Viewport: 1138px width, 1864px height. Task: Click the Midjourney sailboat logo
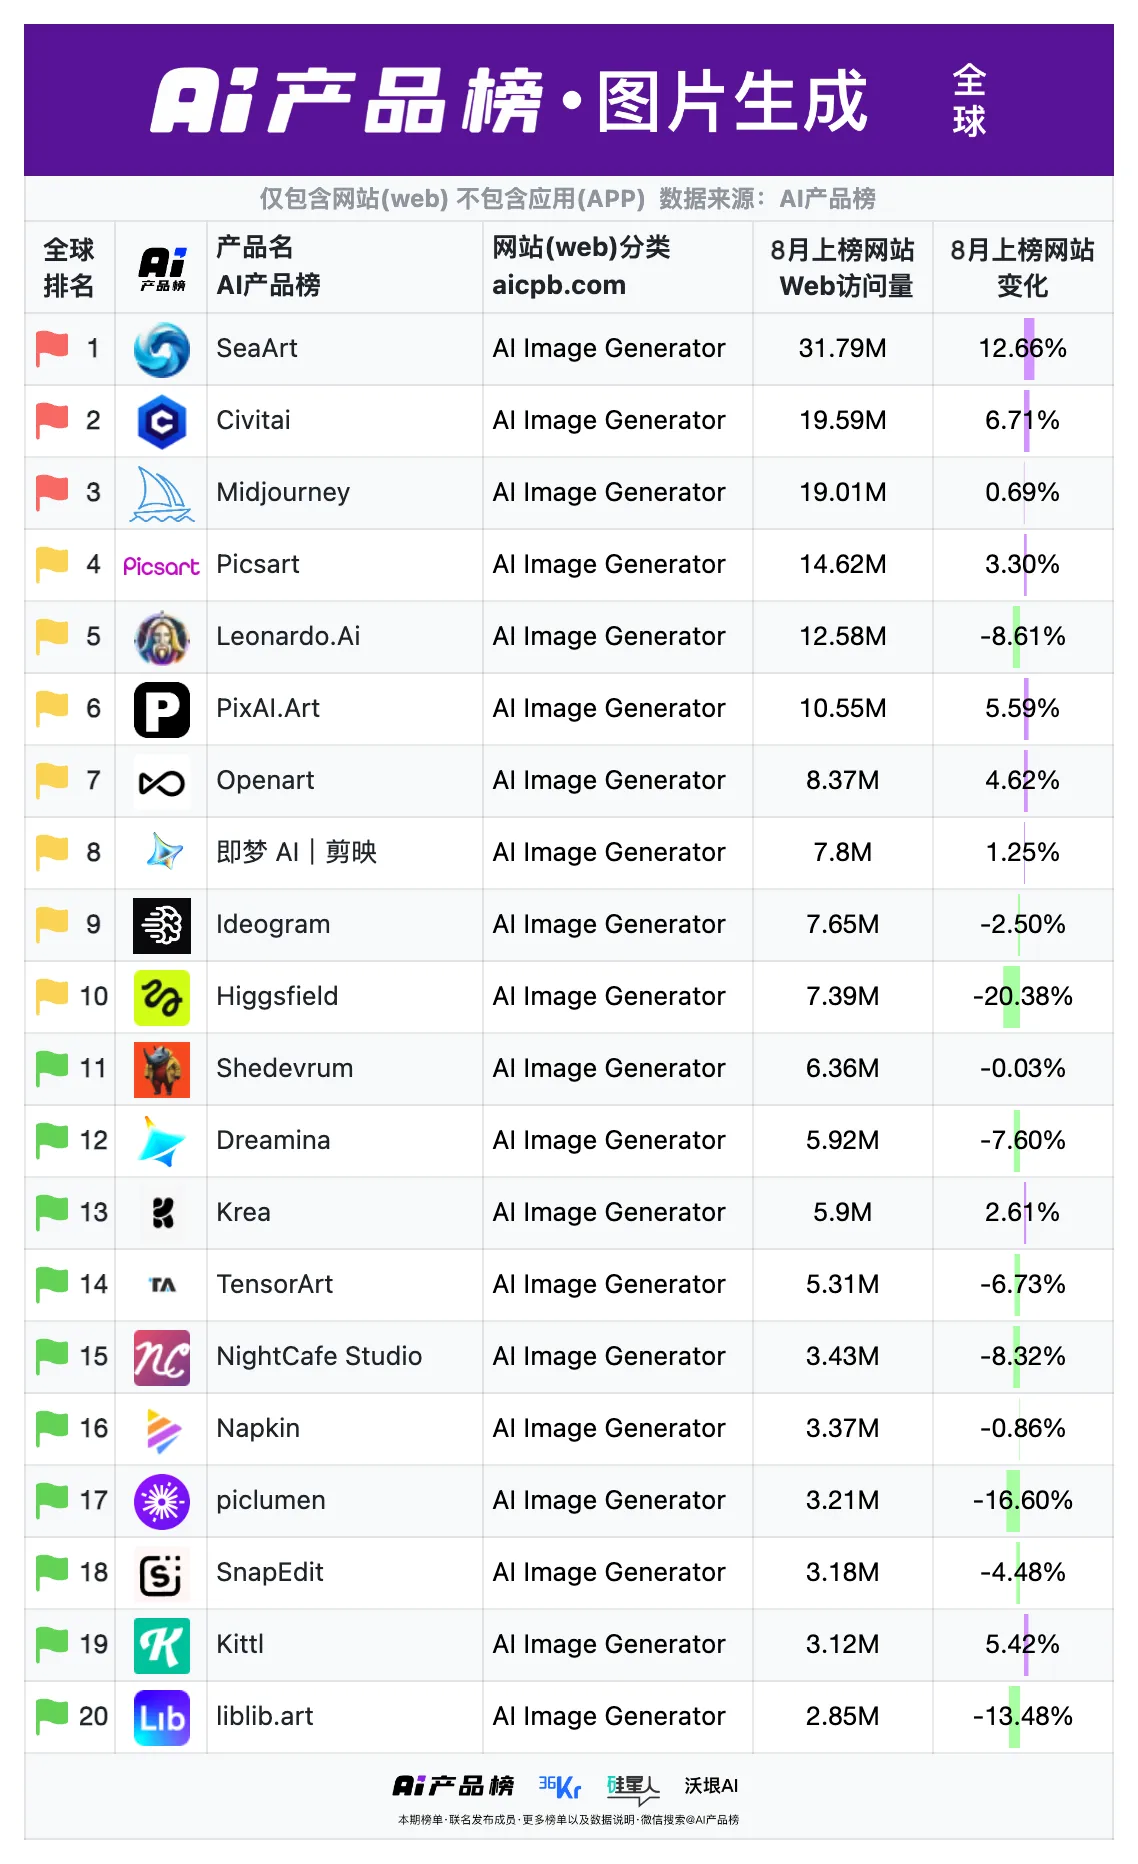pyautogui.click(x=162, y=494)
